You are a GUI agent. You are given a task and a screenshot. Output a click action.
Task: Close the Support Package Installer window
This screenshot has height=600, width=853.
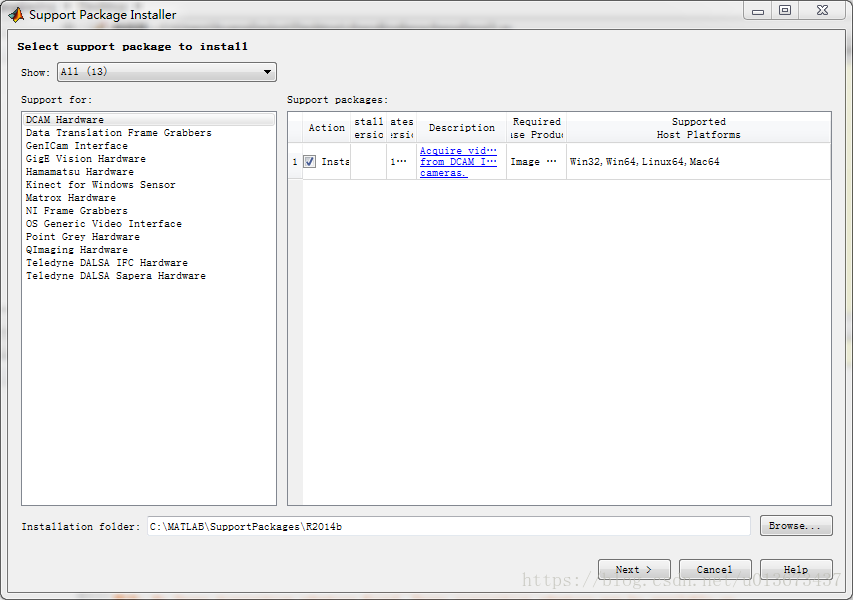(823, 11)
